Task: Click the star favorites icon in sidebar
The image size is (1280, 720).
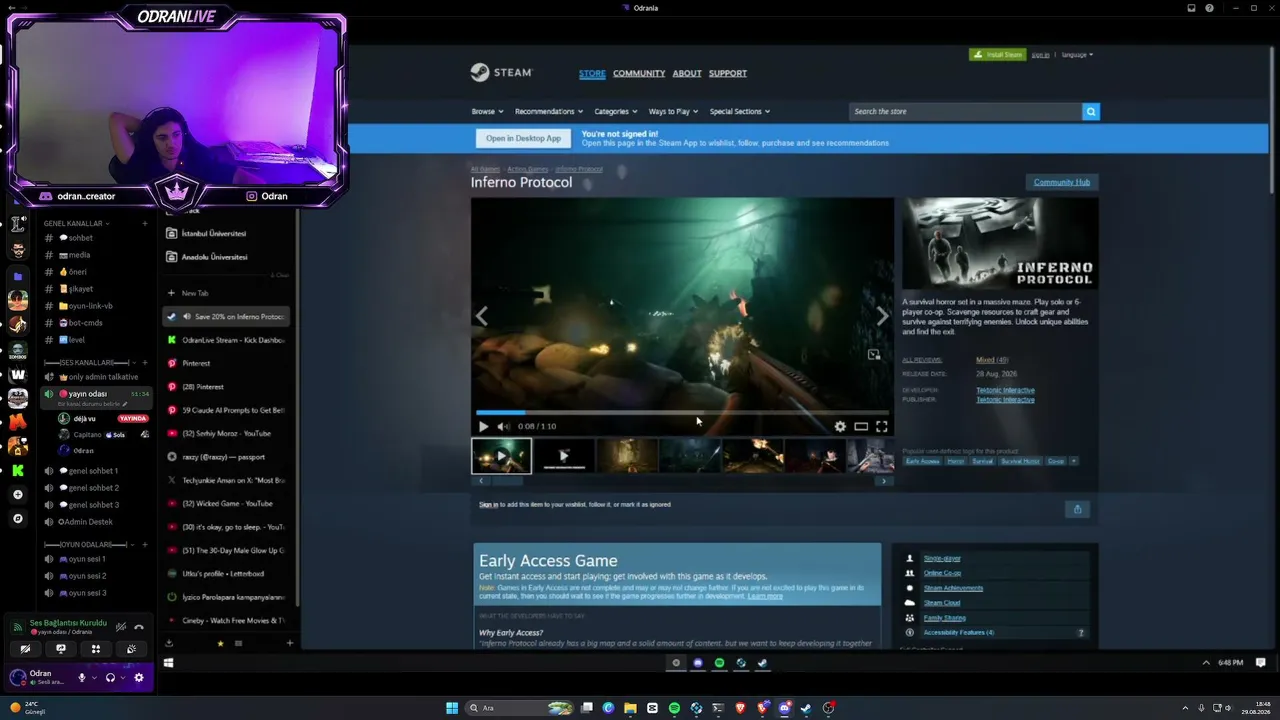Action: pyautogui.click(x=220, y=643)
